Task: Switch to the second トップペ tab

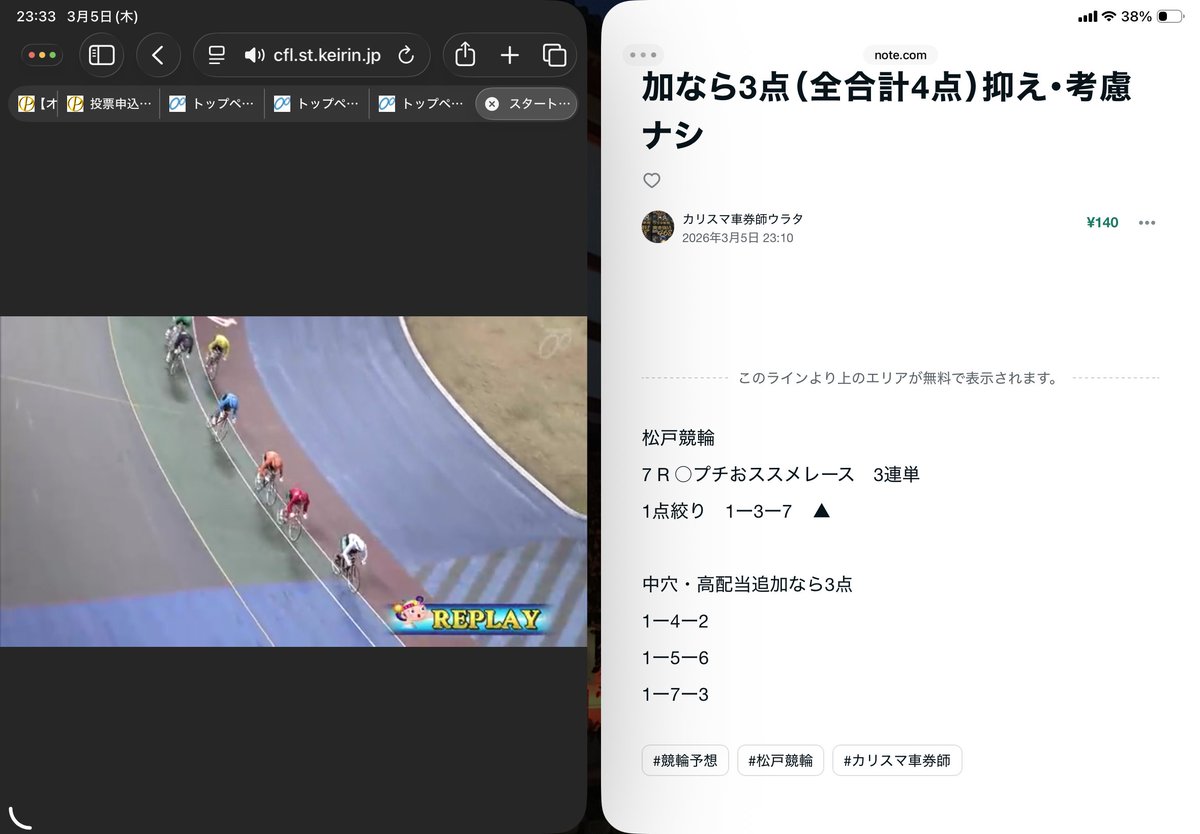Action: tap(317, 104)
